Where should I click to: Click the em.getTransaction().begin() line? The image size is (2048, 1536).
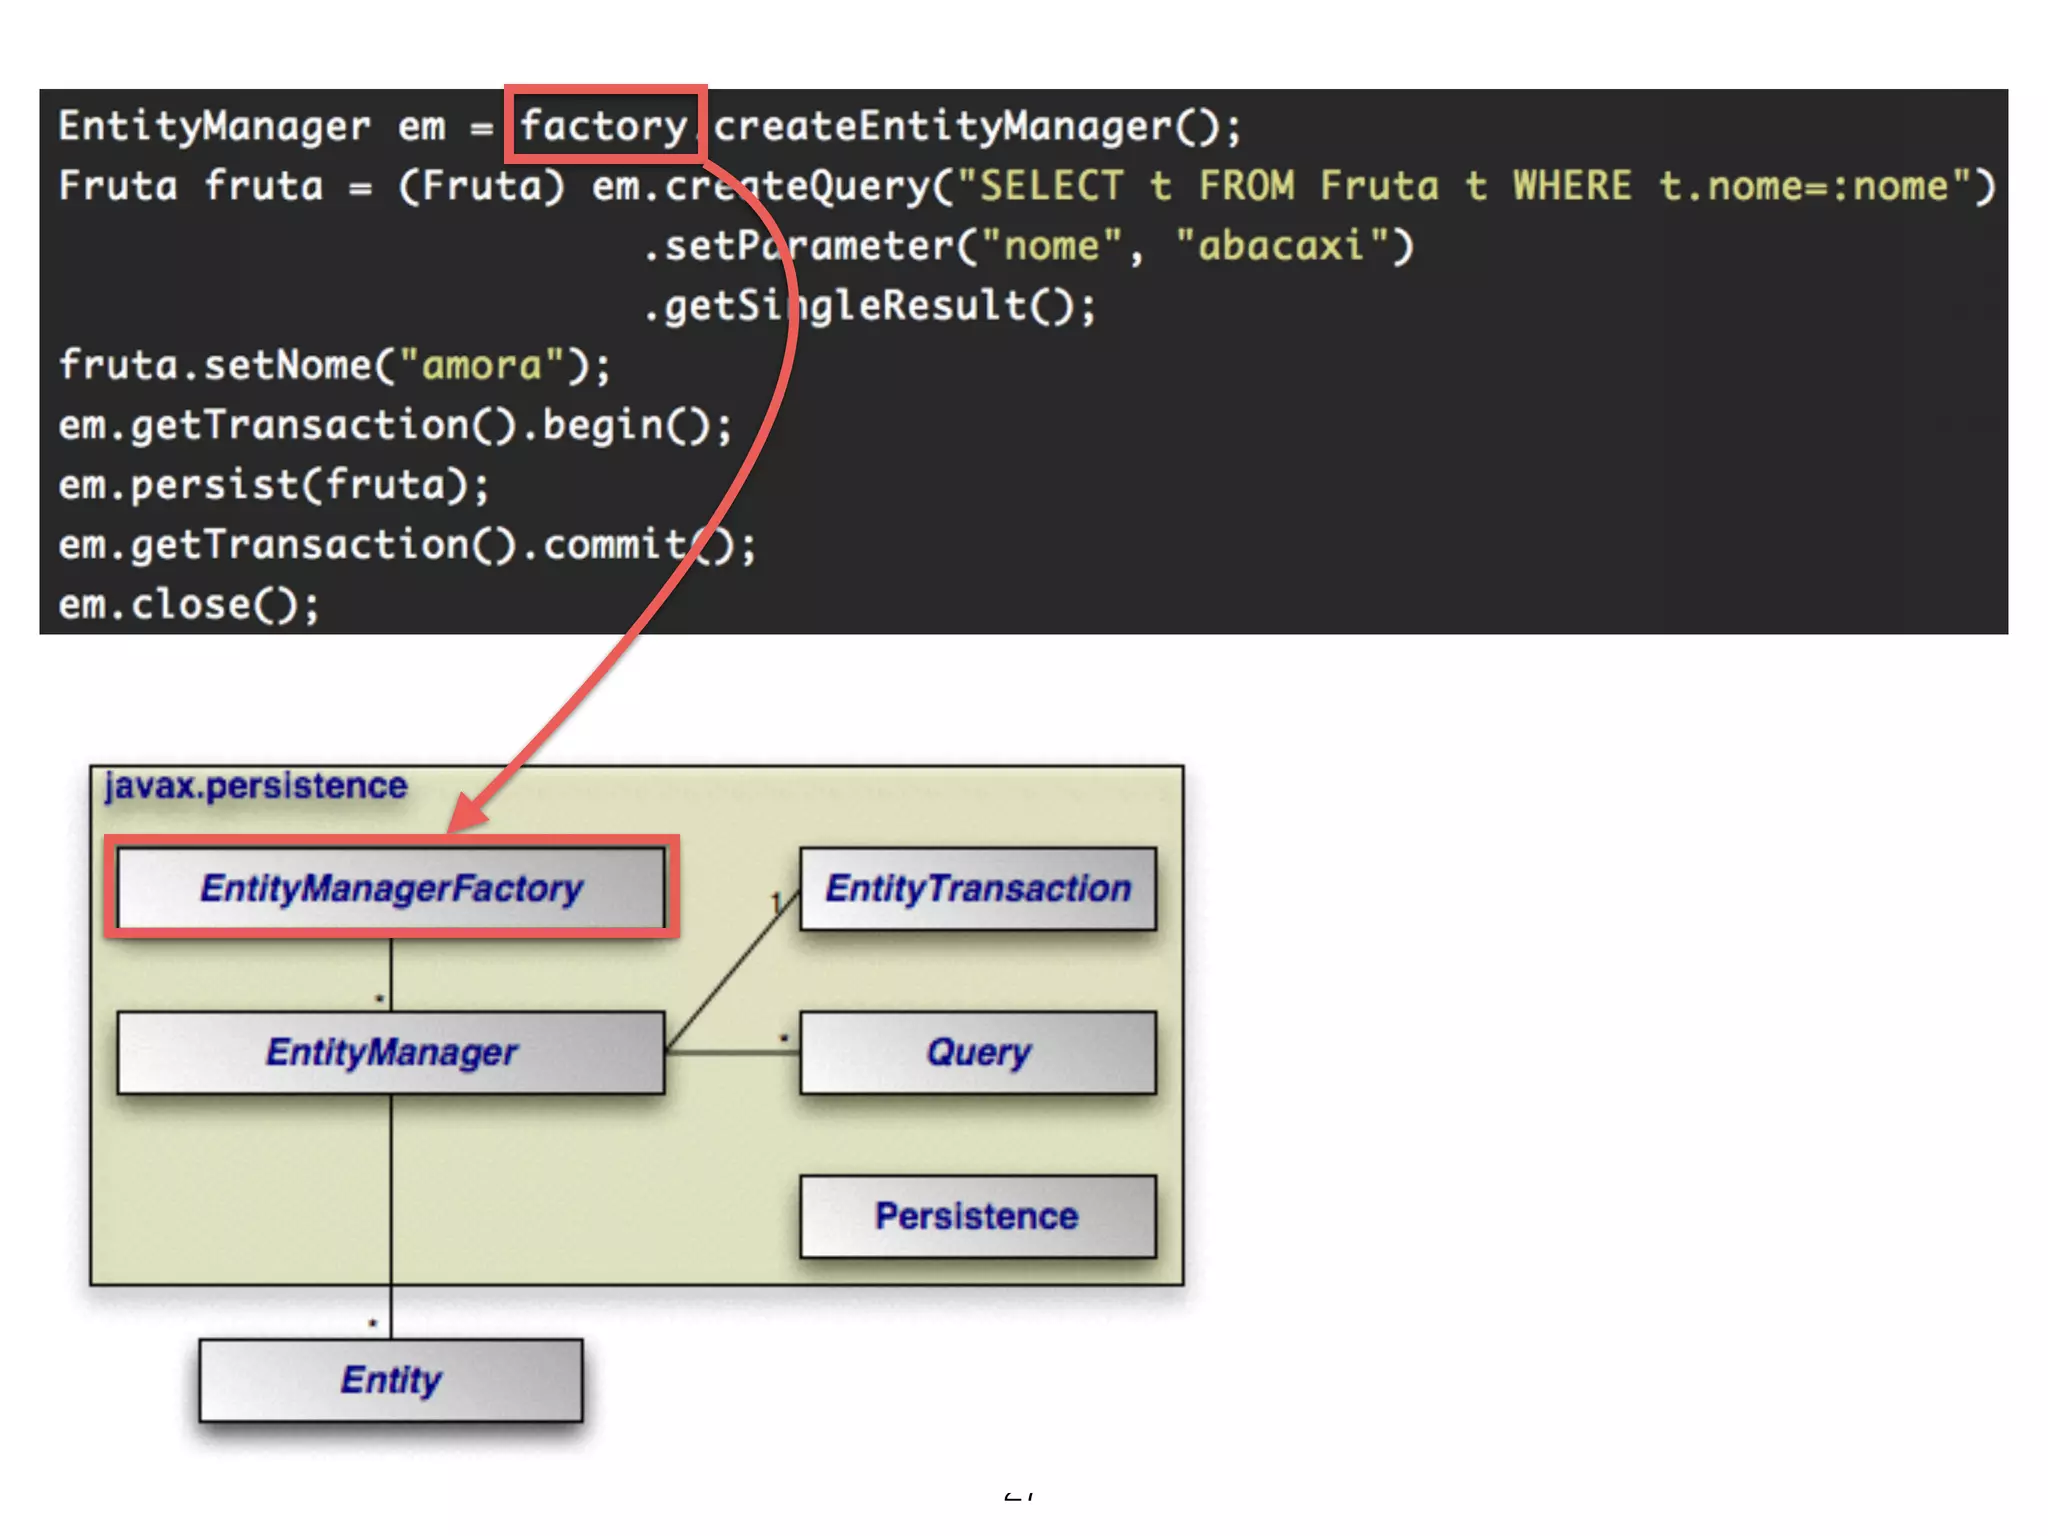tap(395, 426)
